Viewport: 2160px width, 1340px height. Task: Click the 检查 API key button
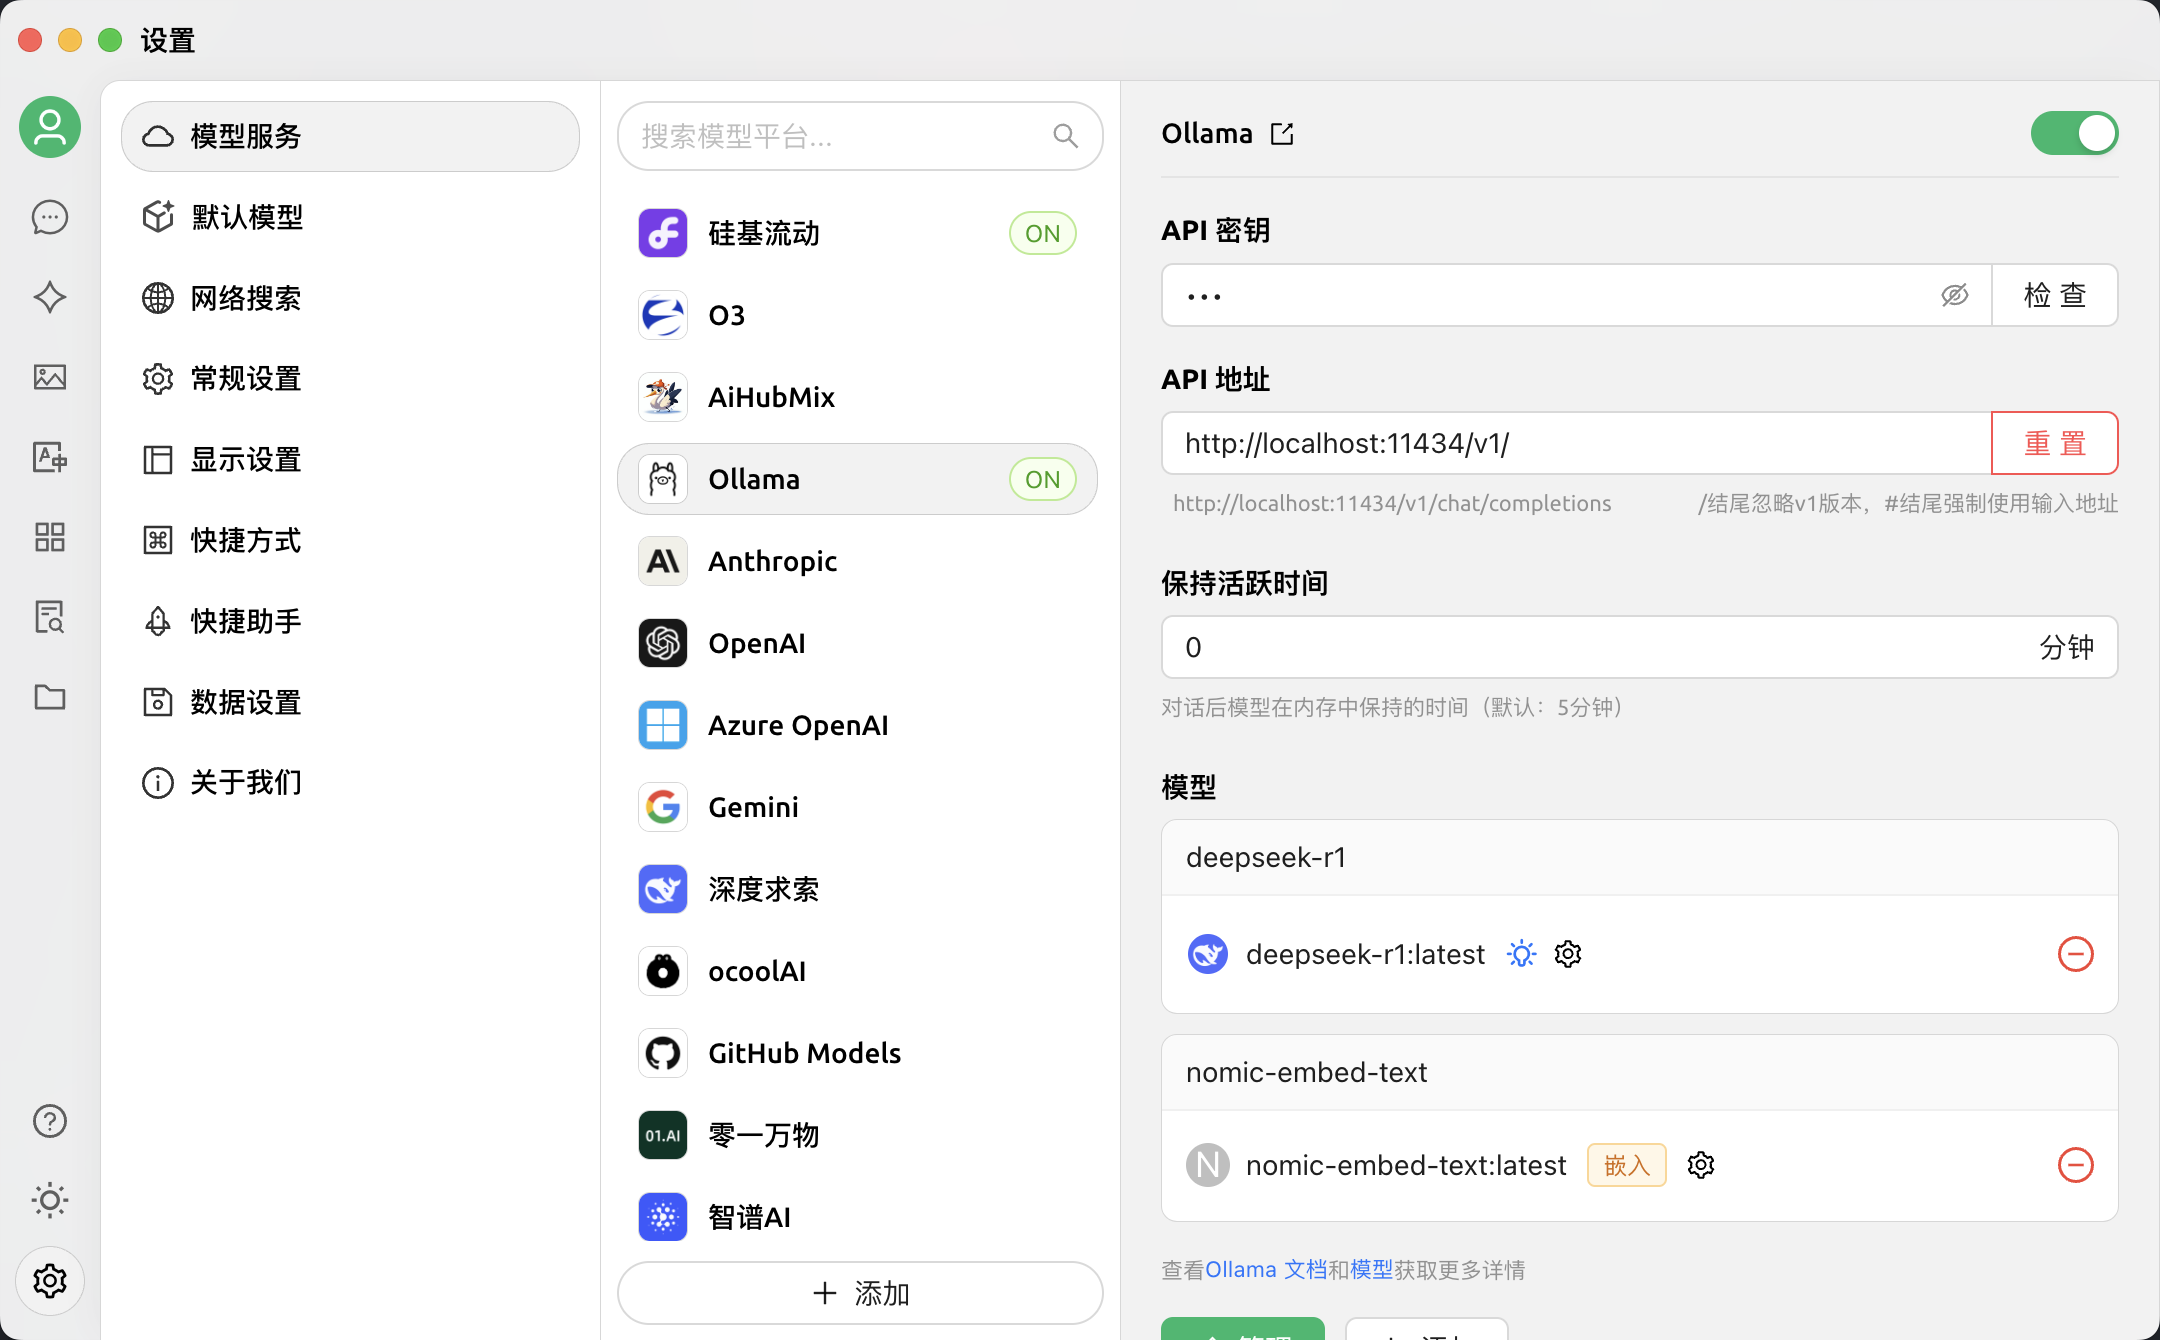click(x=2055, y=295)
